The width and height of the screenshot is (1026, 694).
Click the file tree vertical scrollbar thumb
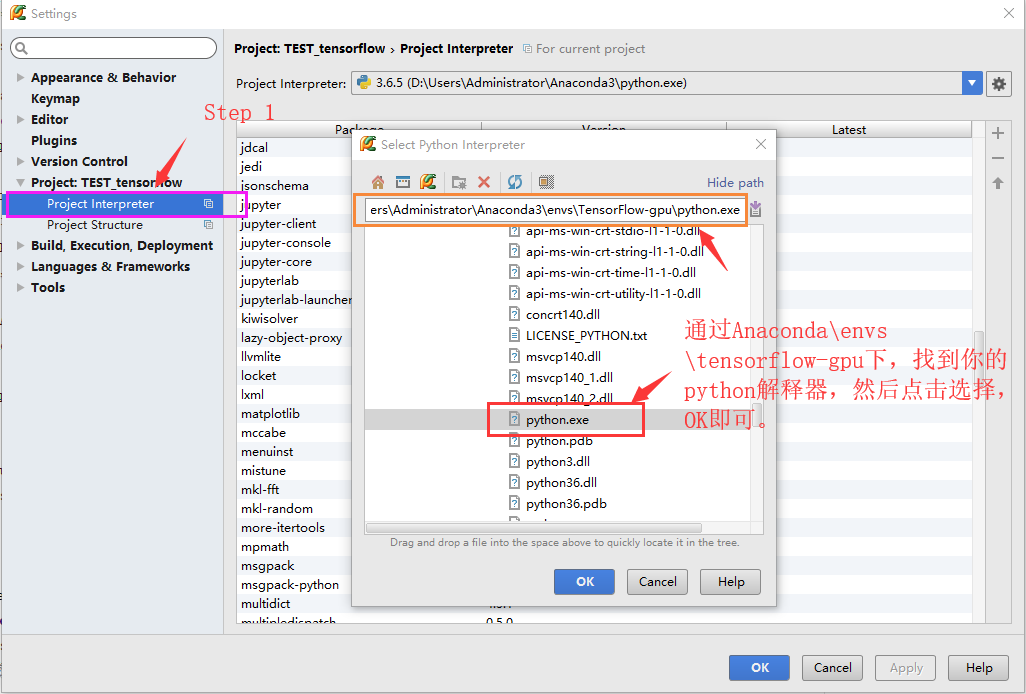click(757, 415)
